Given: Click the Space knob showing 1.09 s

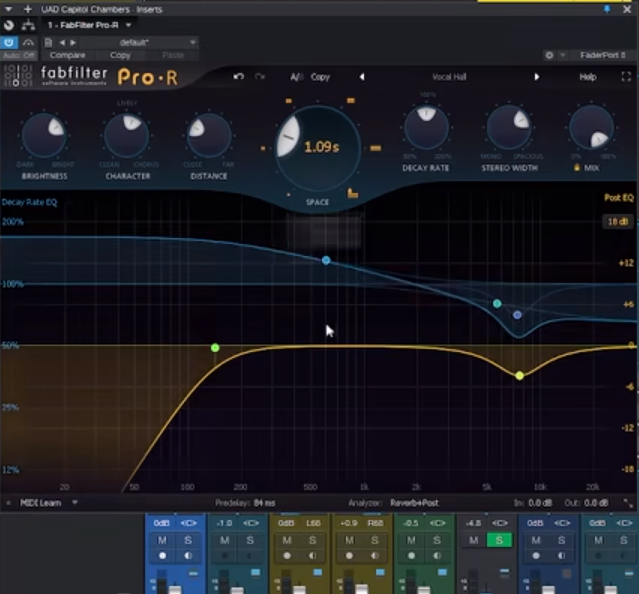Looking at the screenshot, I should pos(317,148).
